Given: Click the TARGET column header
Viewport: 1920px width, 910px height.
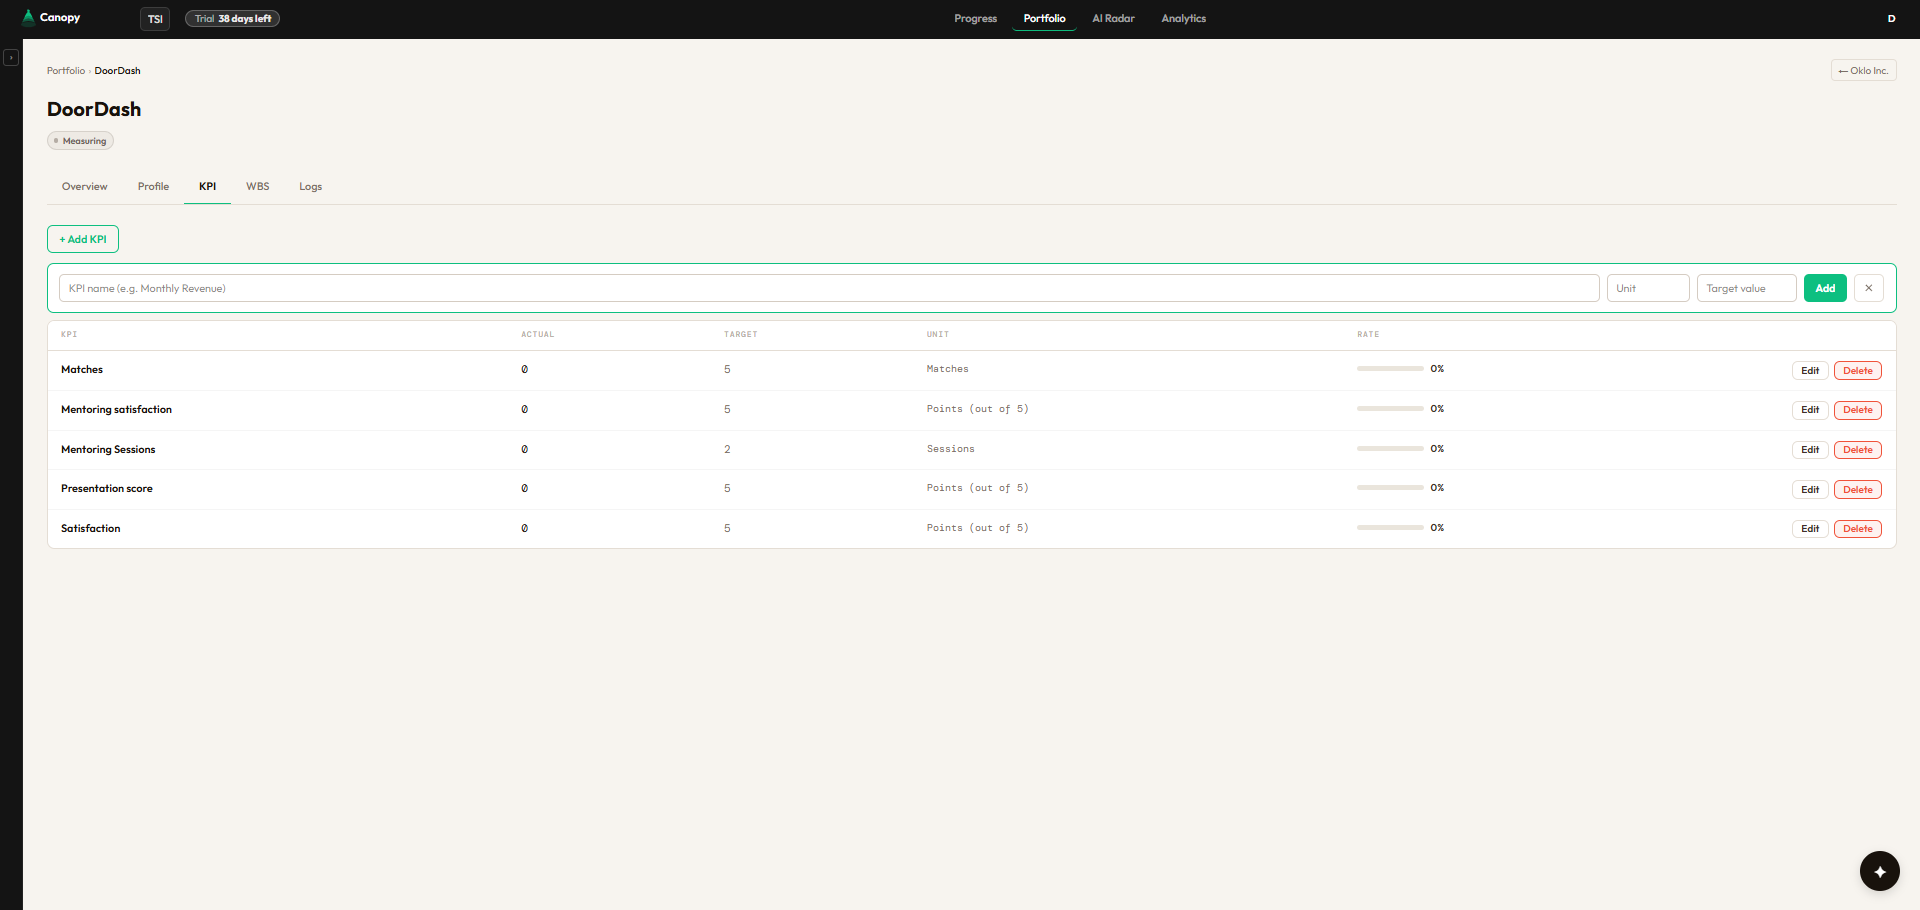Looking at the screenshot, I should (741, 335).
